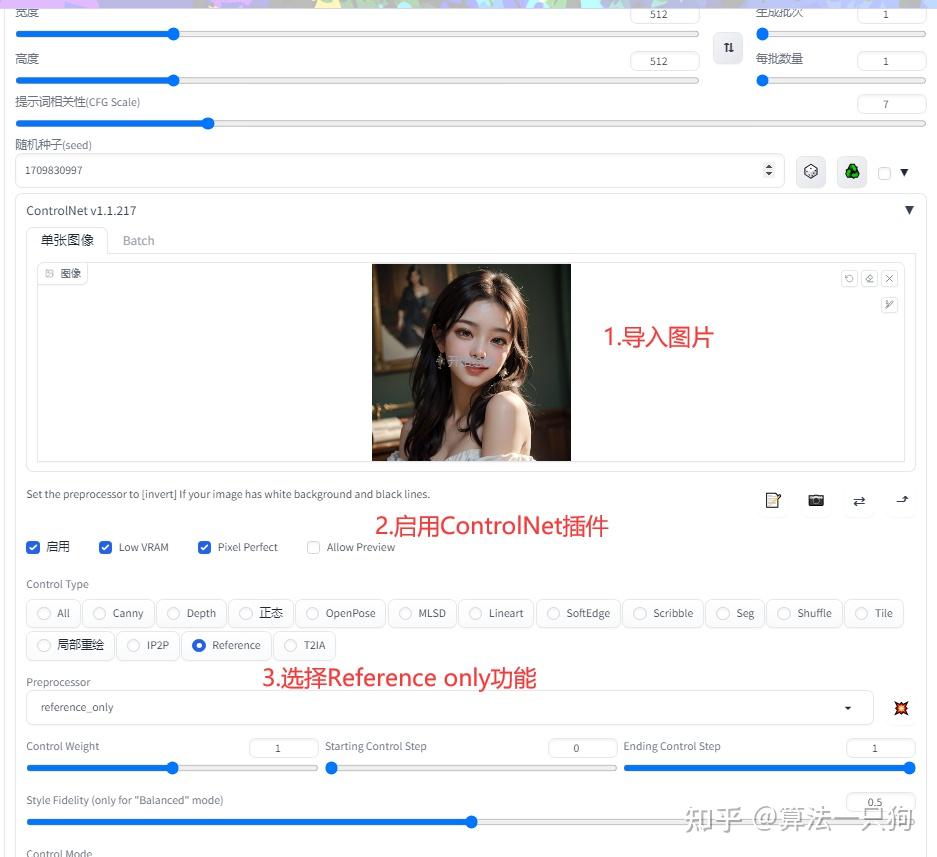The width and height of the screenshot is (937, 857).
Task: Switch to the Batch tab
Action: (137, 240)
